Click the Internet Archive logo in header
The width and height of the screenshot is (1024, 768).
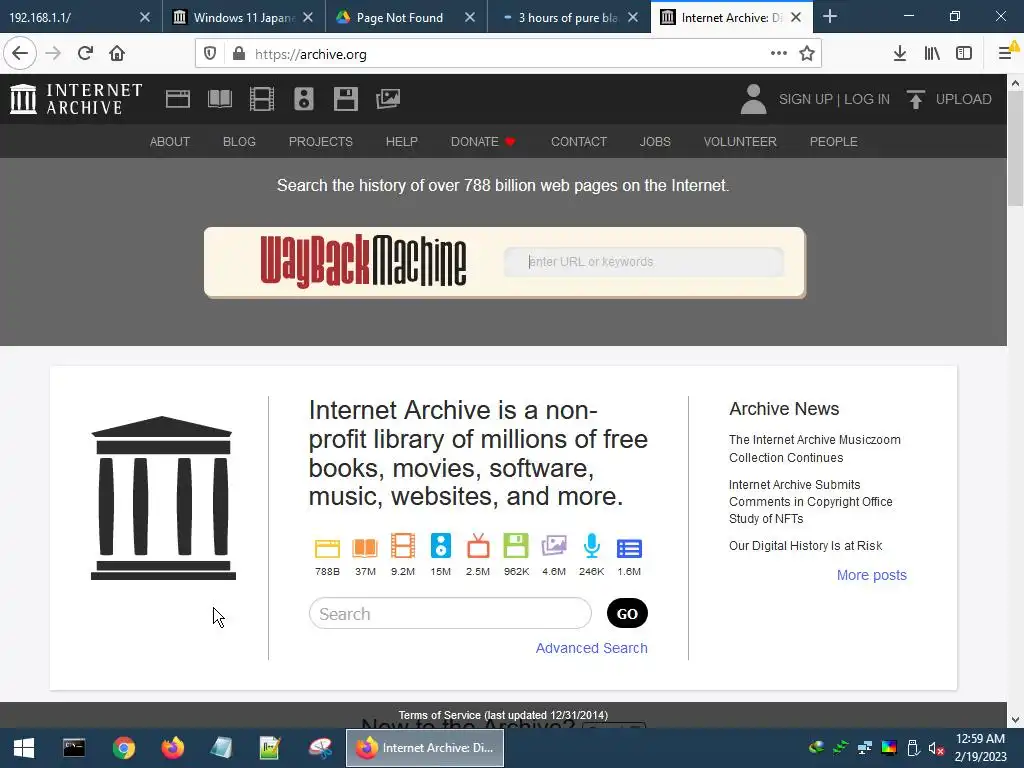[76, 99]
